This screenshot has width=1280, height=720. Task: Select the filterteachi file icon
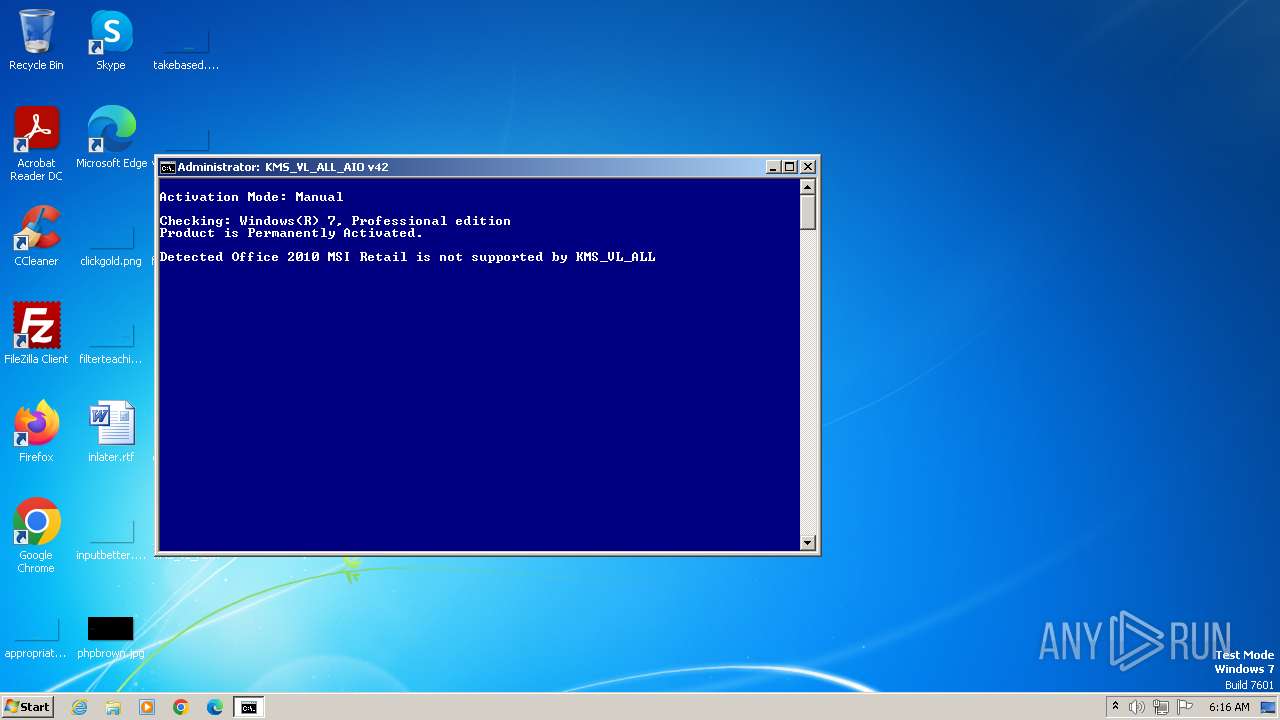pyautogui.click(x=111, y=342)
